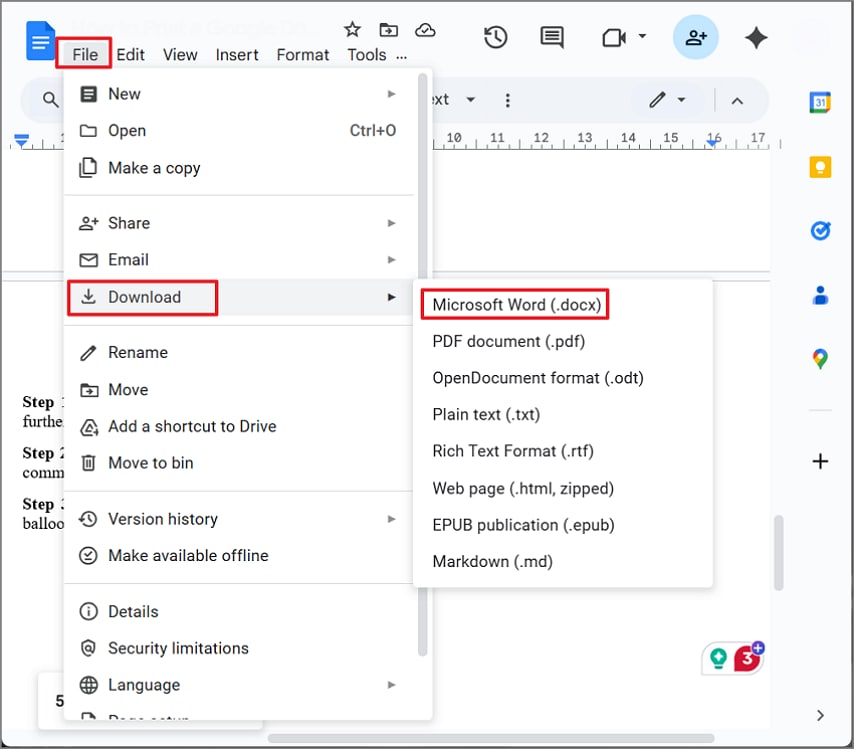Open Google Calendar in the side panel

coord(820,103)
